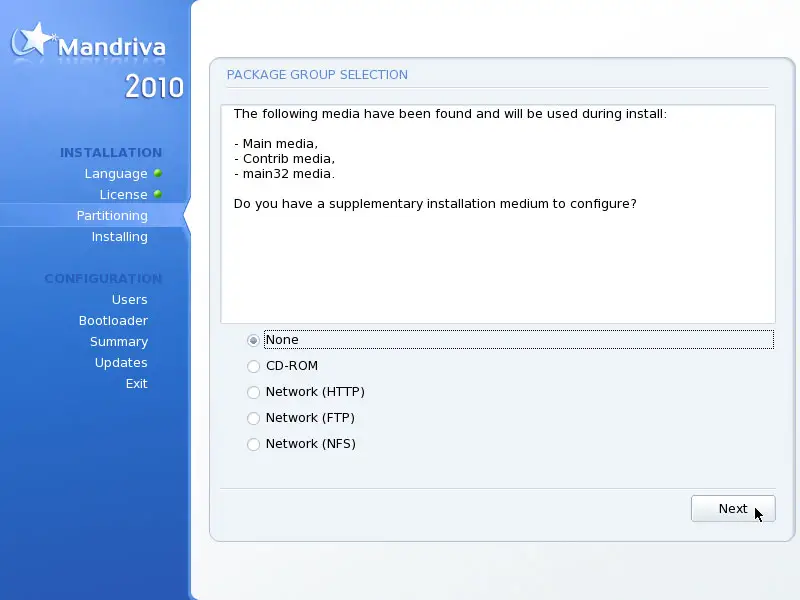800x600 pixels.
Task: Click the Next button
Action: 733,509
